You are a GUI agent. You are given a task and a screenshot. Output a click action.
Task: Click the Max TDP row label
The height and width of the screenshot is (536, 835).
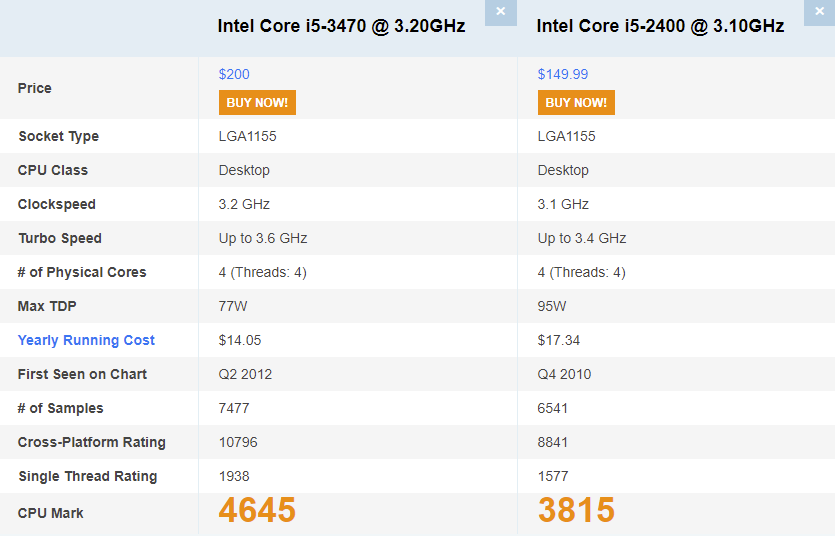click(47, 307)
